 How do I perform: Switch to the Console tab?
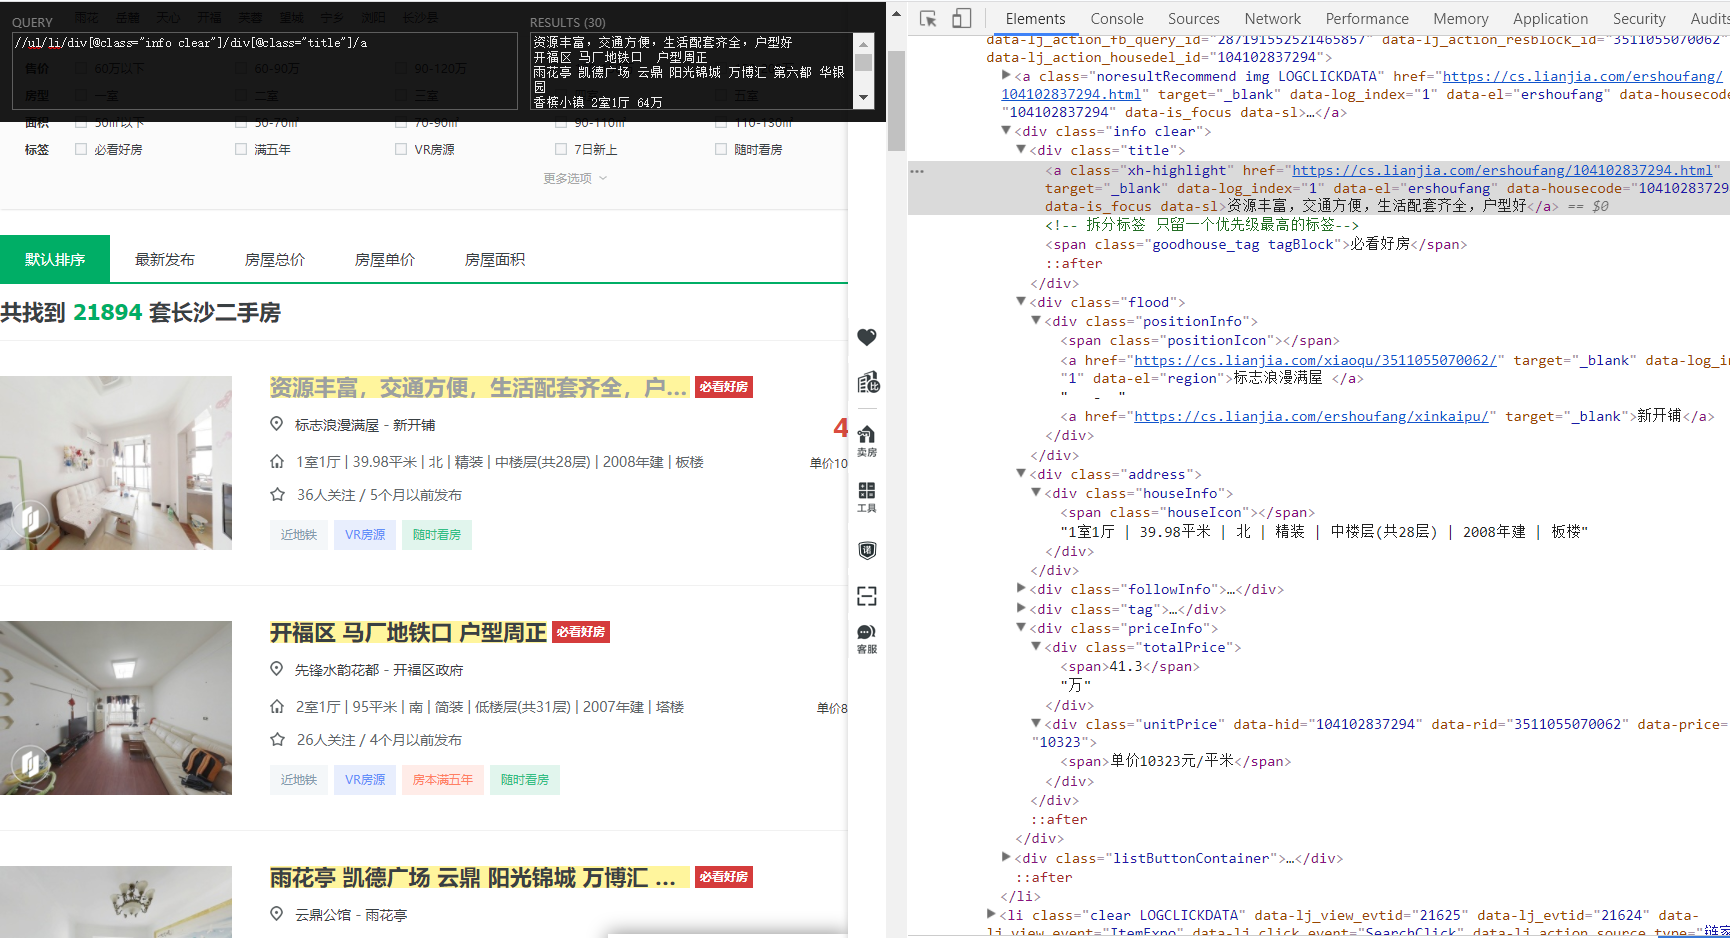pos(1117,19)
